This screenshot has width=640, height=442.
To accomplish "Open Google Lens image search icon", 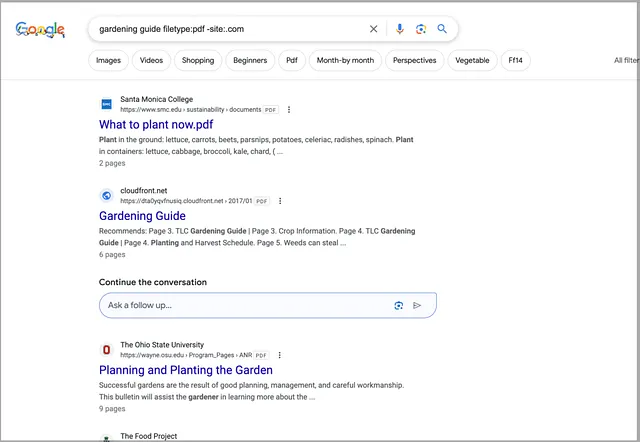I will click(421, 29).
